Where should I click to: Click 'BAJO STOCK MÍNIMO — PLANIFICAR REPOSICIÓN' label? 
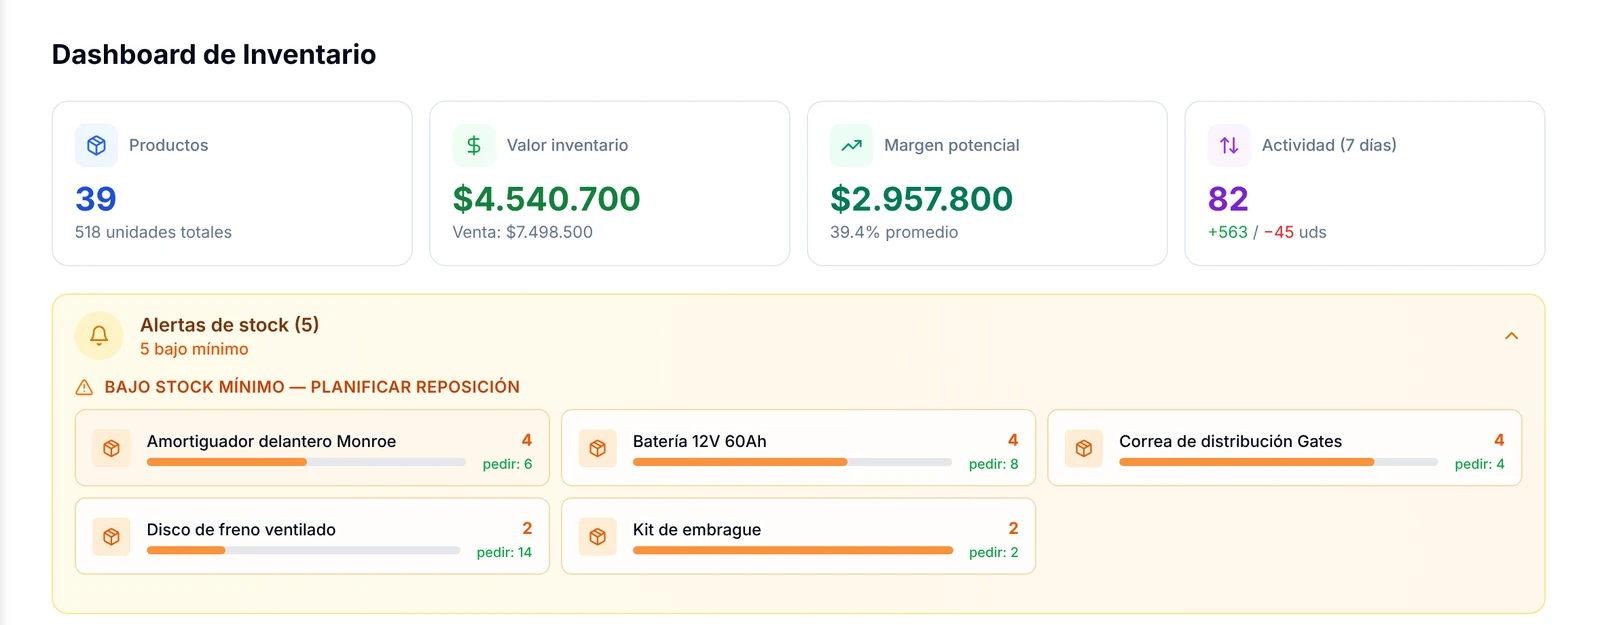coord(312,387)
